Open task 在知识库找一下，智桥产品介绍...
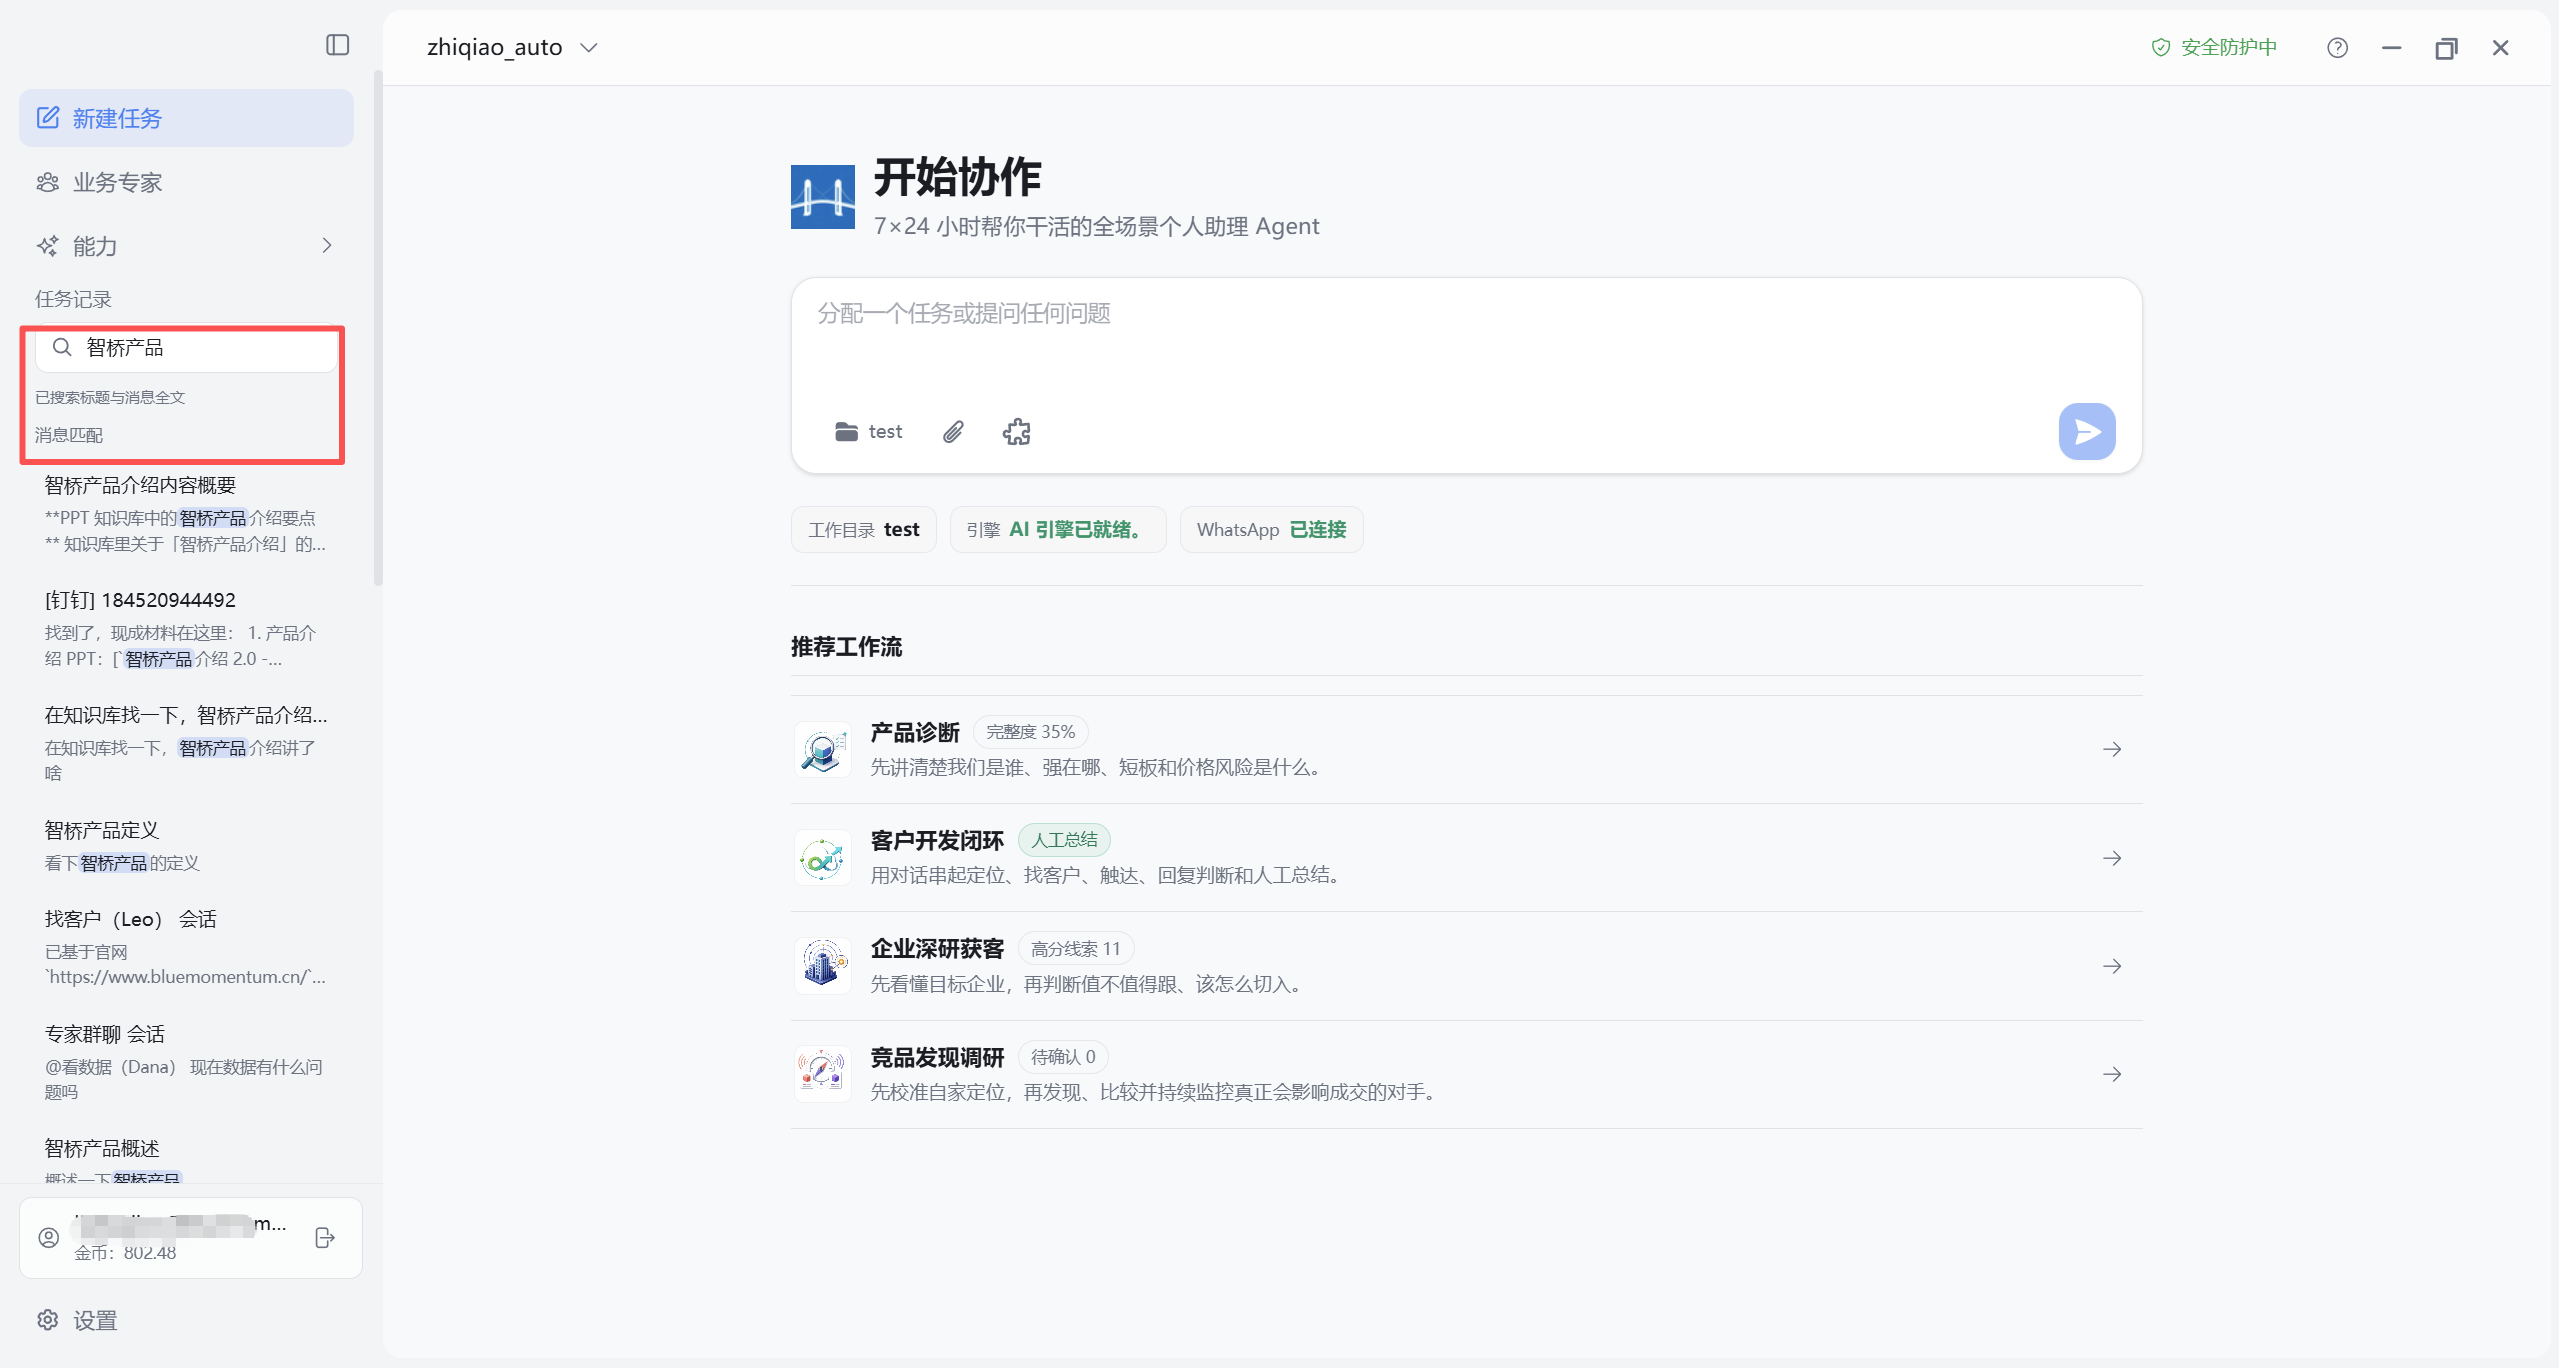 coord(186,744)
